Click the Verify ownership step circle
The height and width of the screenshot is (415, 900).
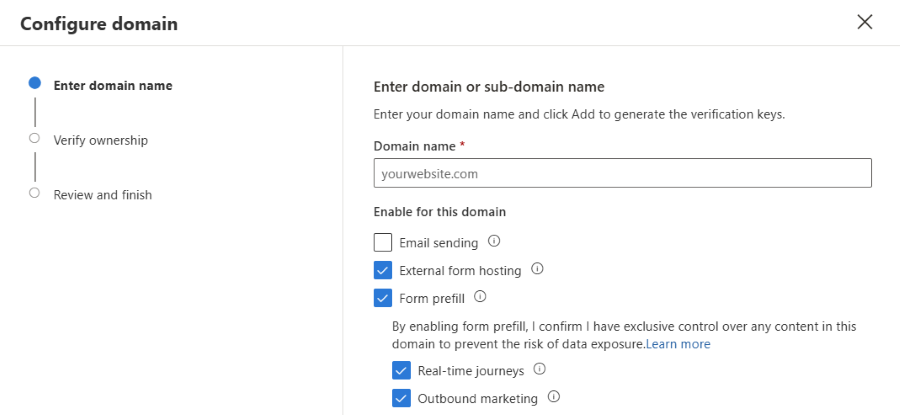(35, 138)
